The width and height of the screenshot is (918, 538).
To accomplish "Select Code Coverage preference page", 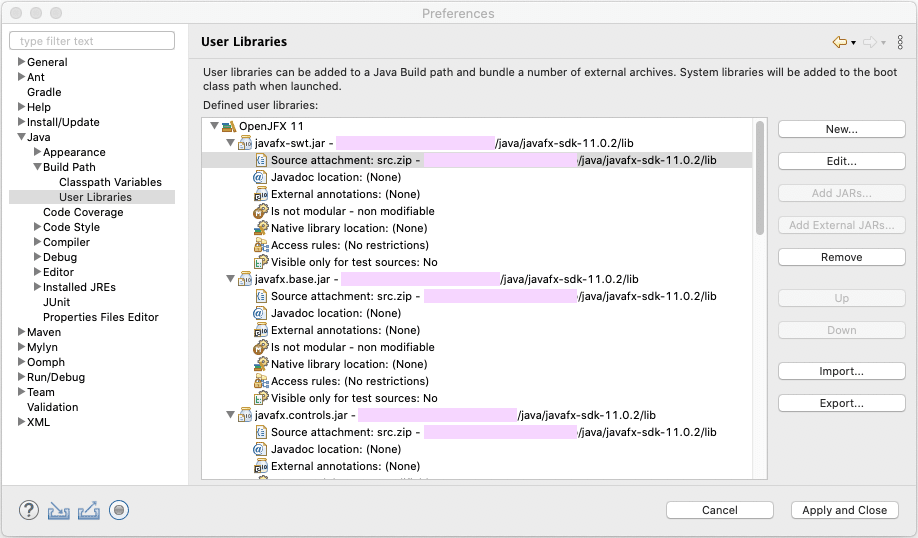I will pyautogui.click(x=83, y=212).
